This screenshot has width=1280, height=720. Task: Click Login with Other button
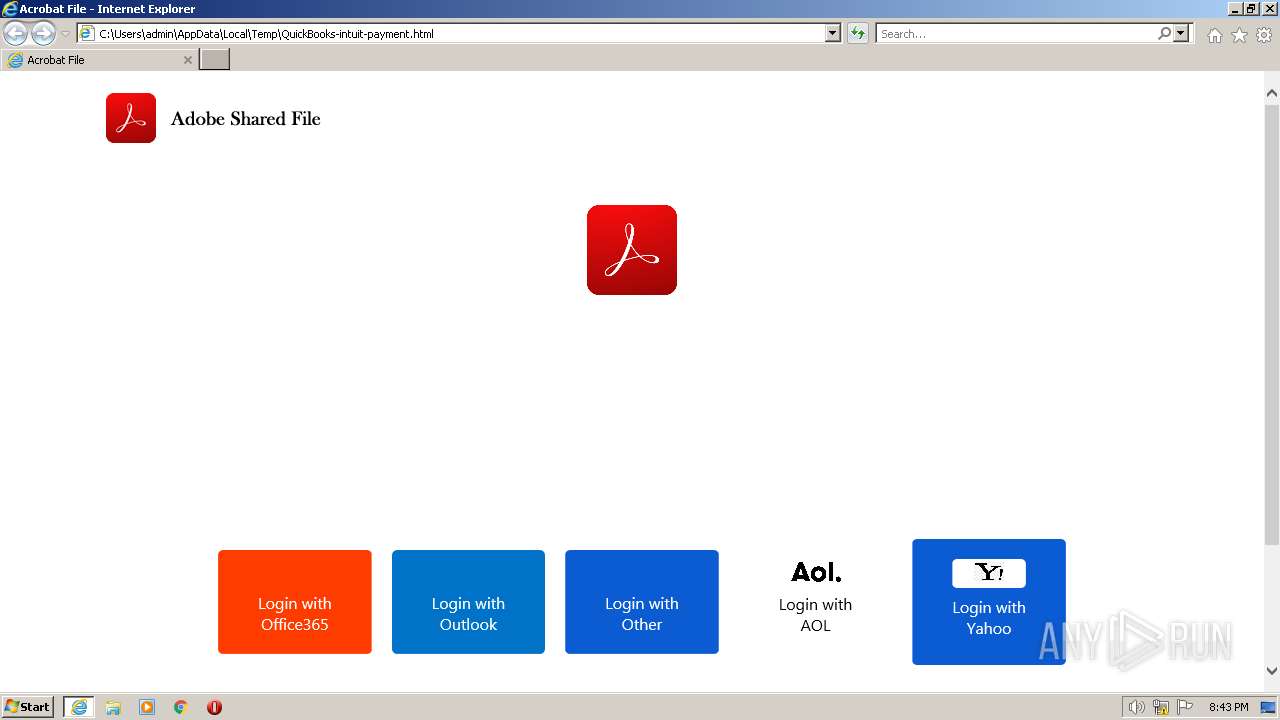642,602
